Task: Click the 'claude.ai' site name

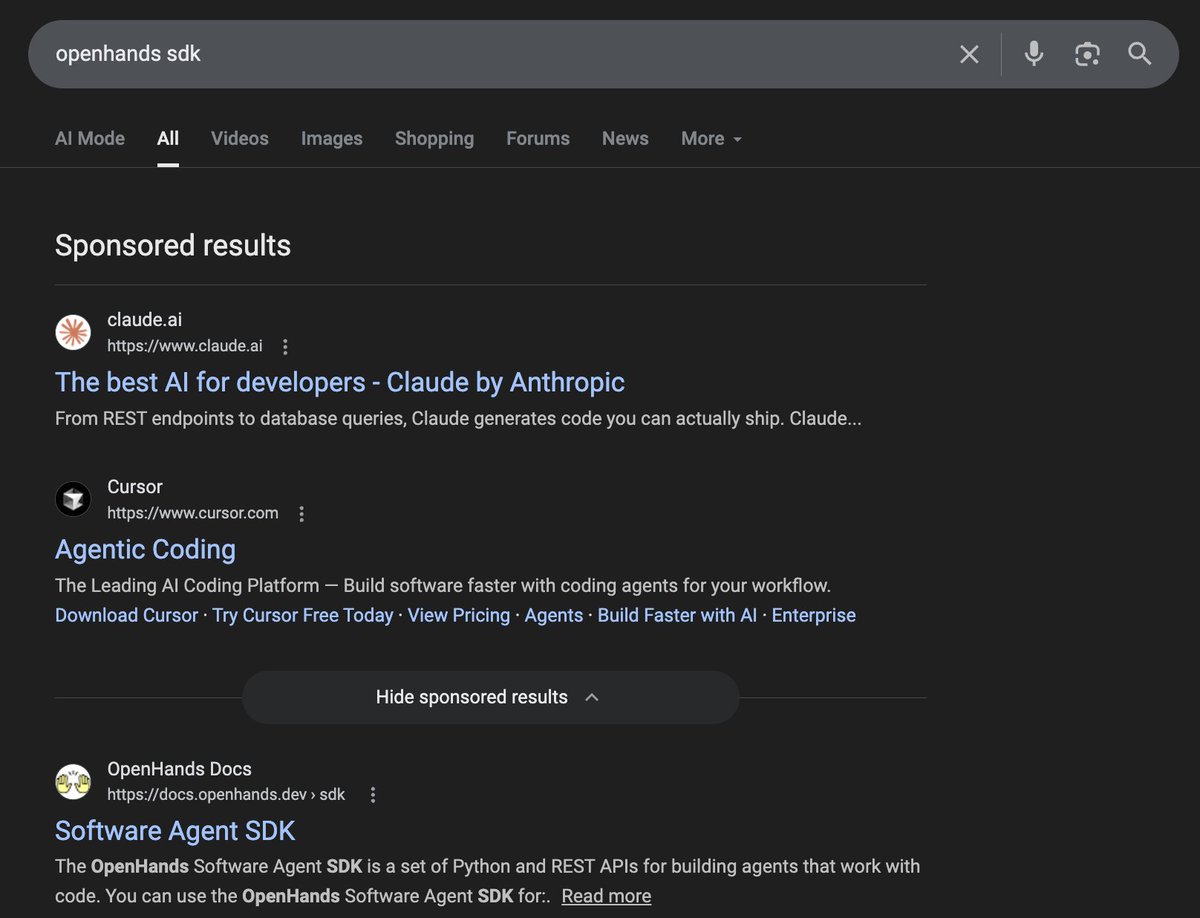Action: point(145,320)
